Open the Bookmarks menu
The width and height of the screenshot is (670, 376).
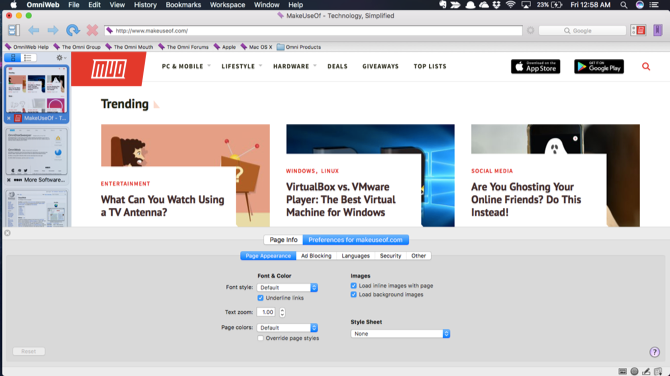coord(183,5)
